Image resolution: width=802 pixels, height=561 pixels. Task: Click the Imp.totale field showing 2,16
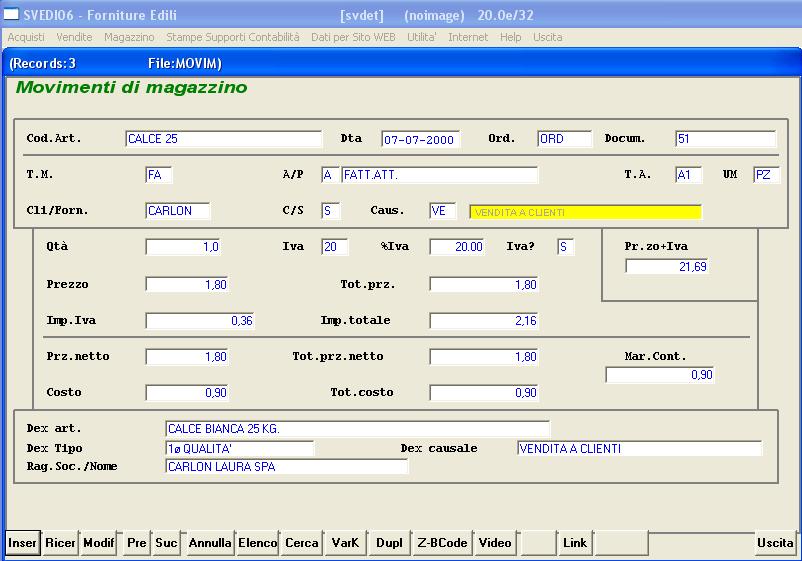484,321
